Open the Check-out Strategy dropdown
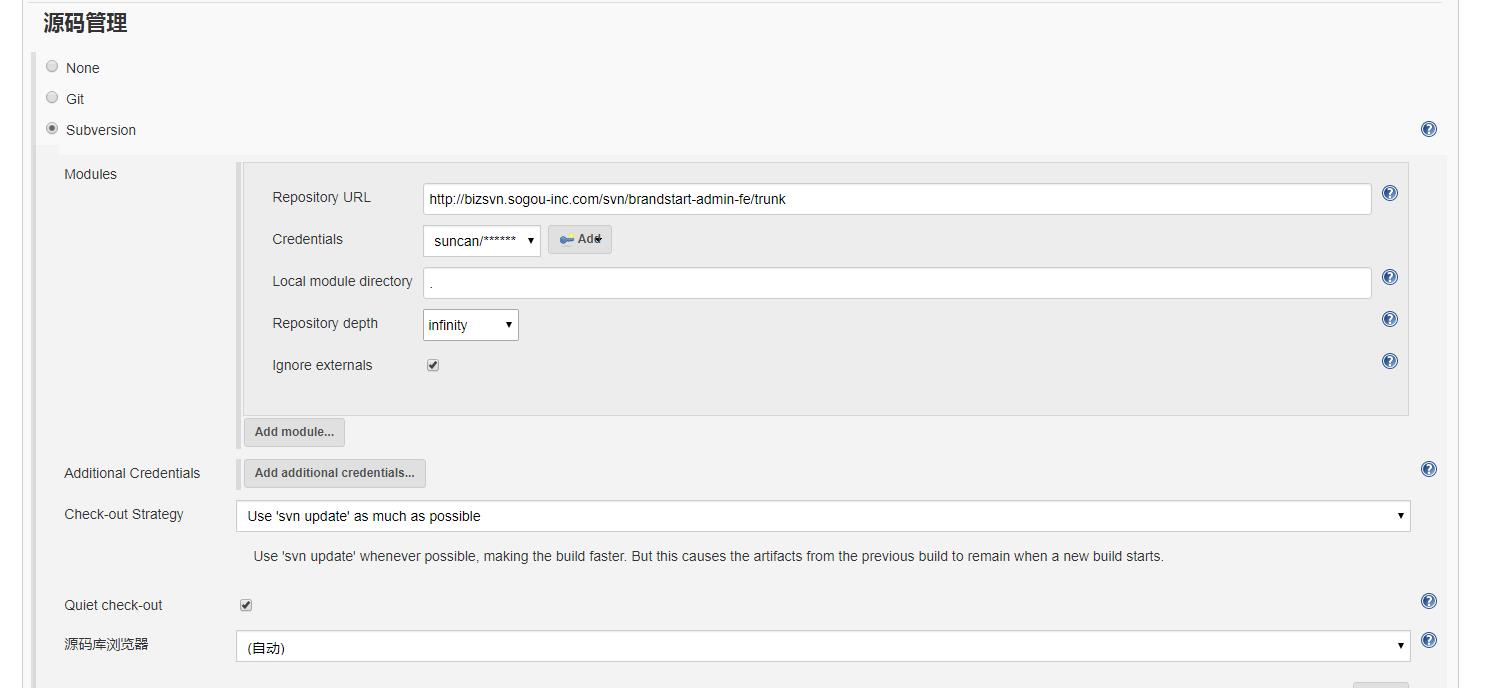Screen dimensions: 1500x688 823,516
